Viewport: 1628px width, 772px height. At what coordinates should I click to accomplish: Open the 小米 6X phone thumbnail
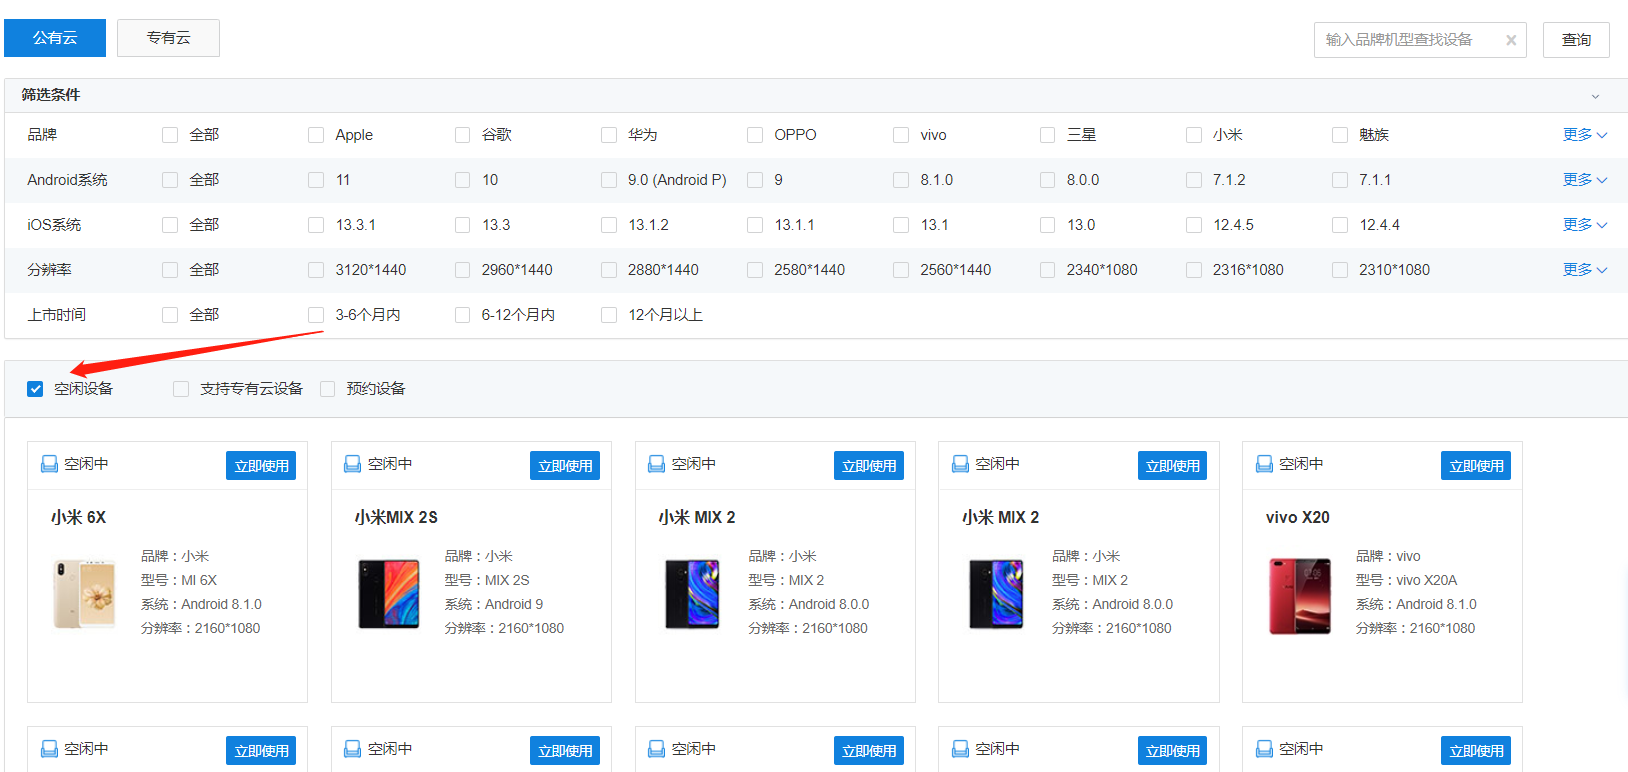click(x=85, y=595)
